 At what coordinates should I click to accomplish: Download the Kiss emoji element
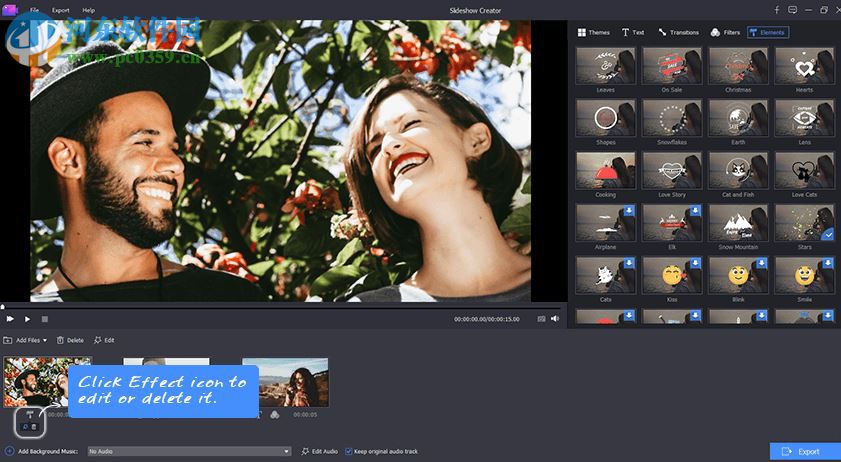point(696,263)
